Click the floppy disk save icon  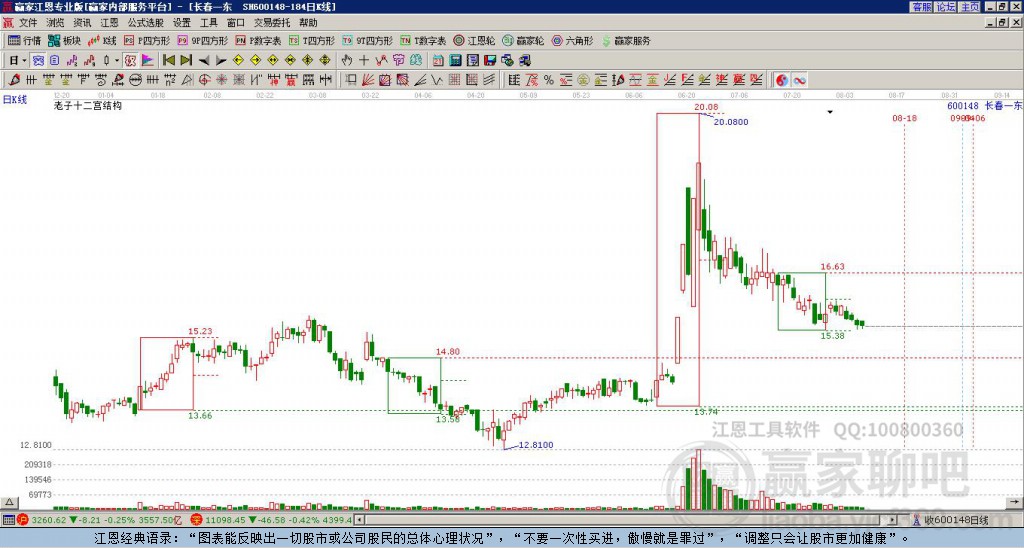pyautogui.click(x=490, y=60)
